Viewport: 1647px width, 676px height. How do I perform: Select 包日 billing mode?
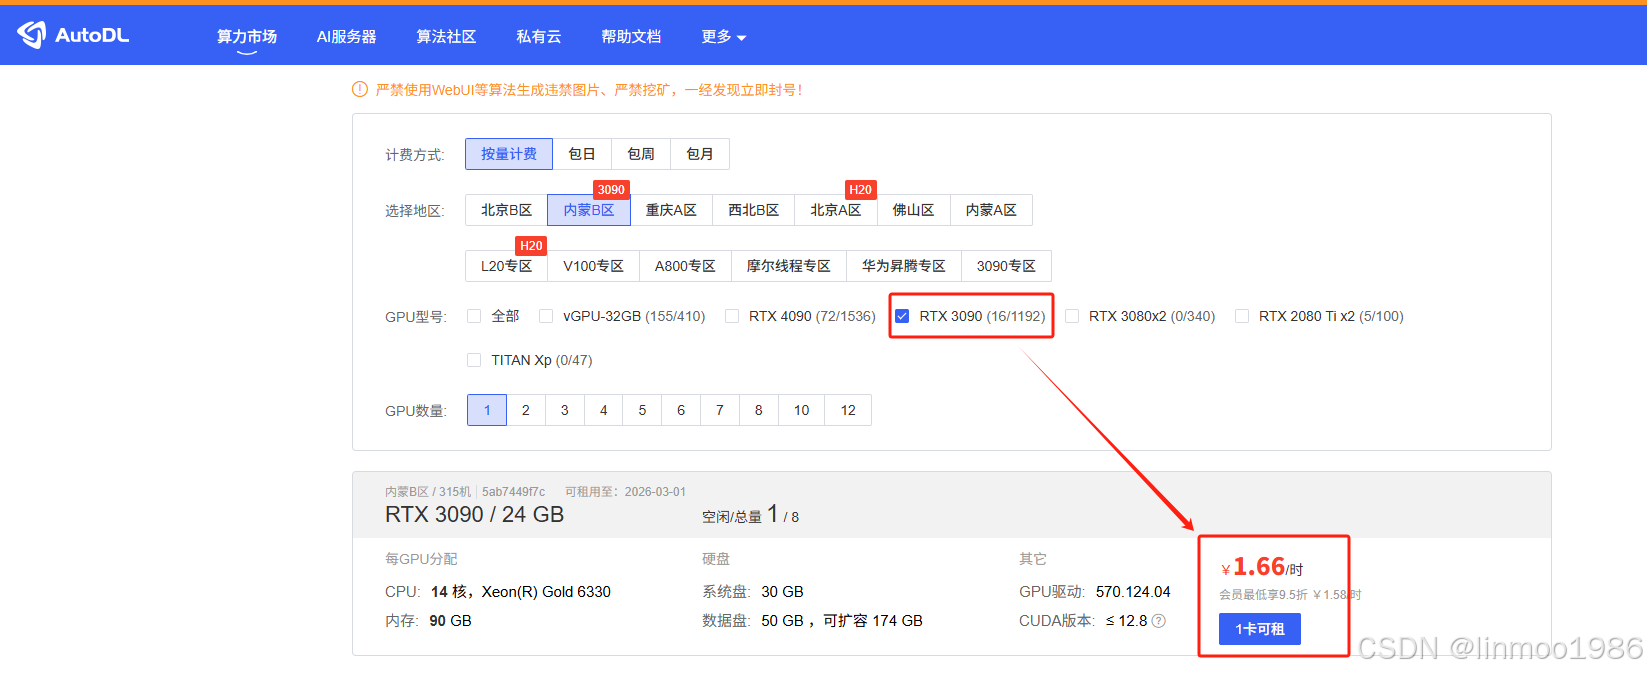582,154
